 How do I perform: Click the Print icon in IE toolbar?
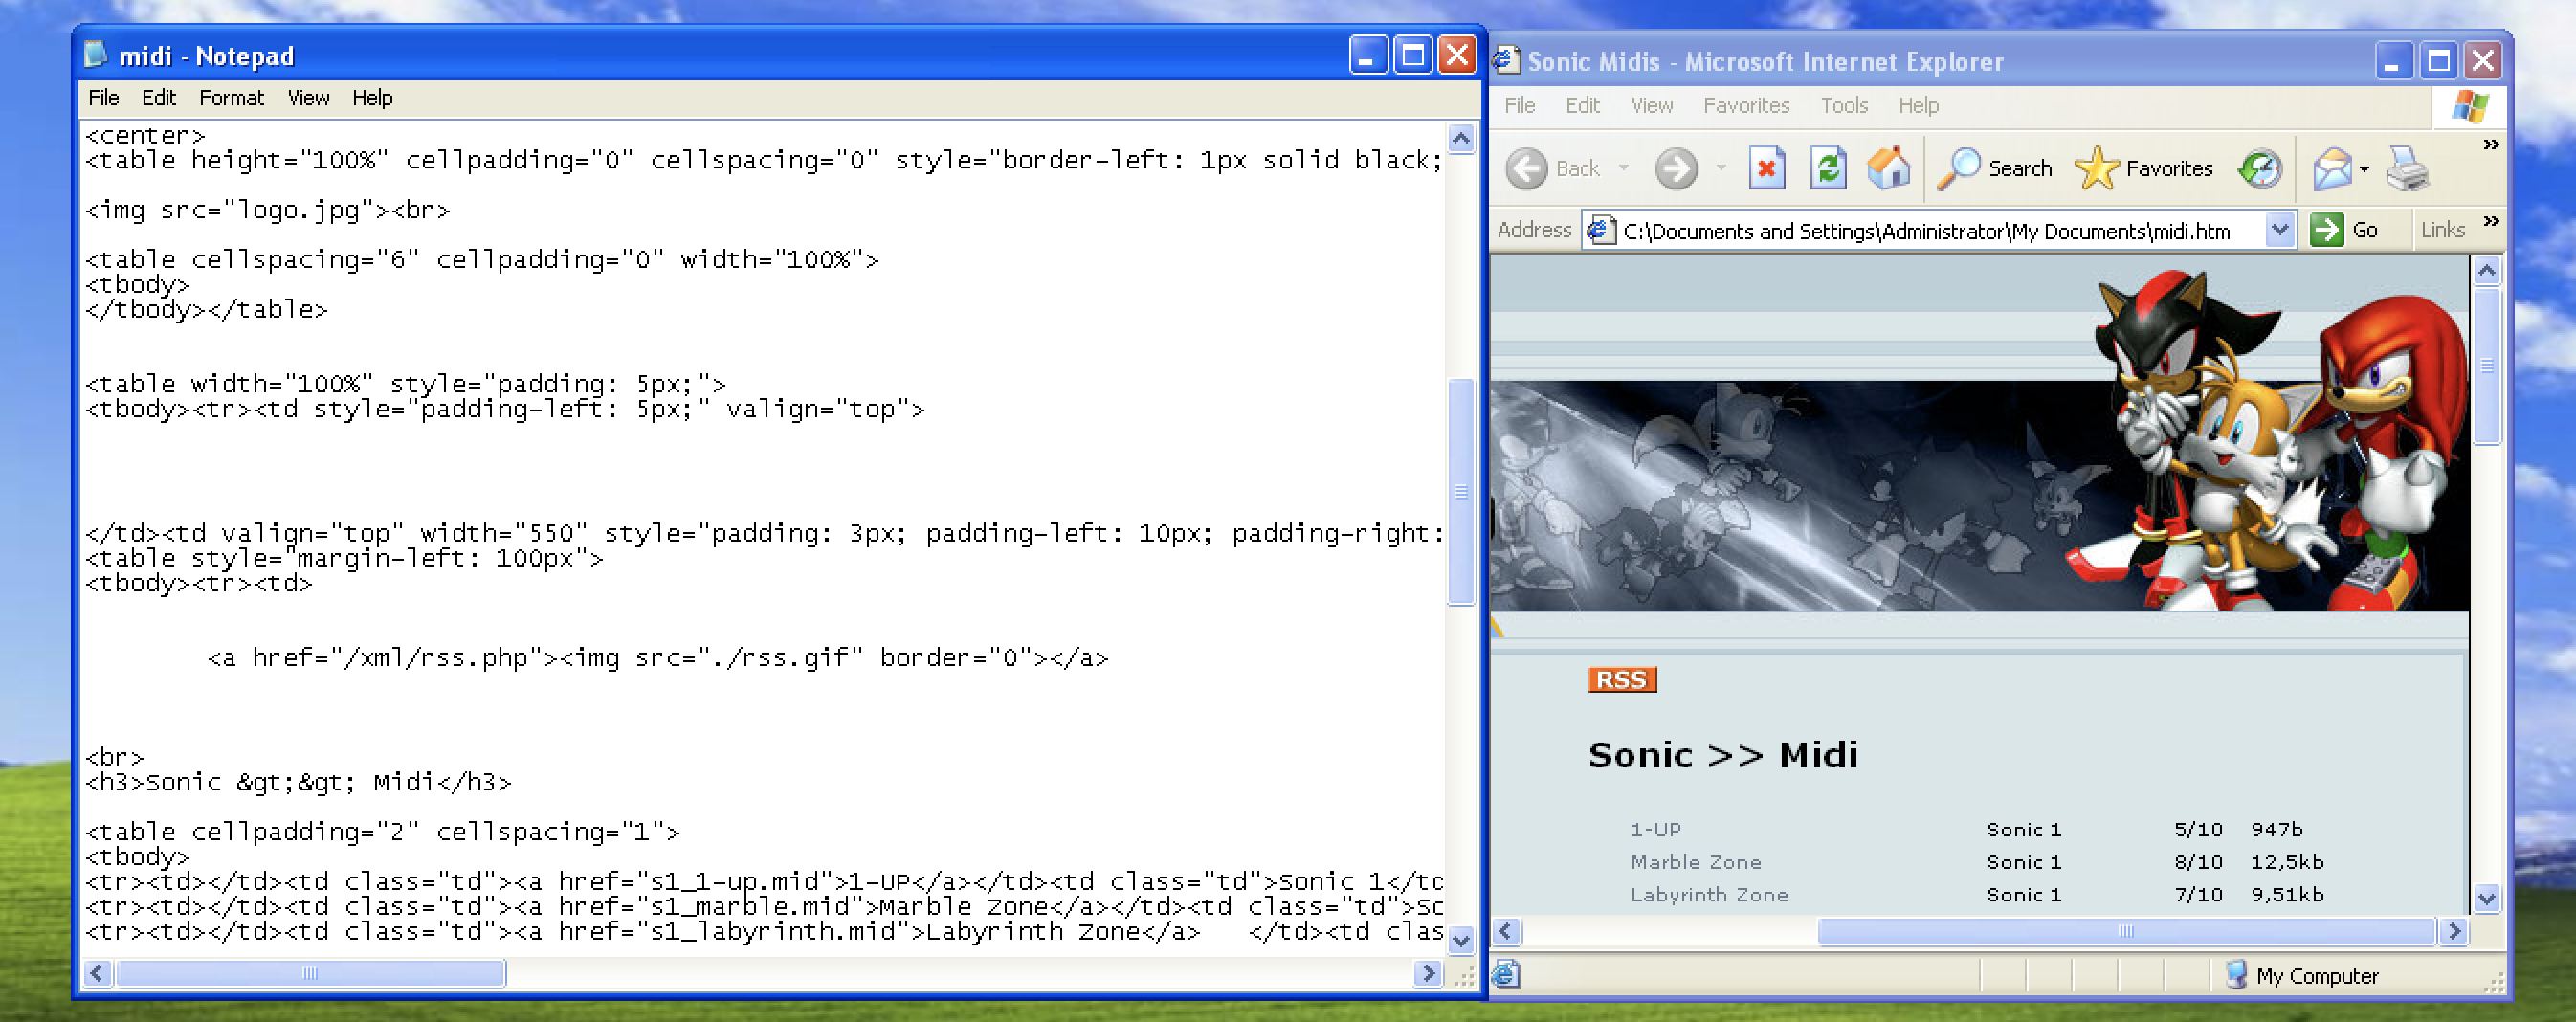click(x=2407, y=168)
